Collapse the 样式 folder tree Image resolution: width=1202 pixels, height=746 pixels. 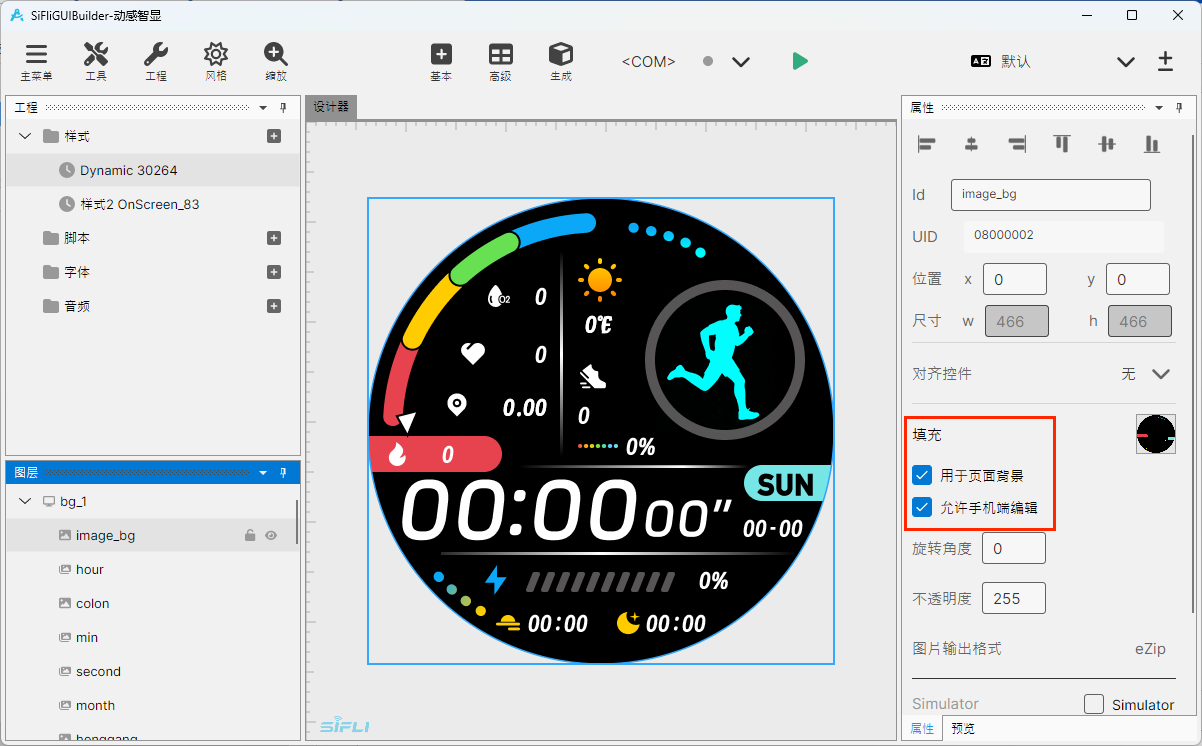[x=26, y=136]
